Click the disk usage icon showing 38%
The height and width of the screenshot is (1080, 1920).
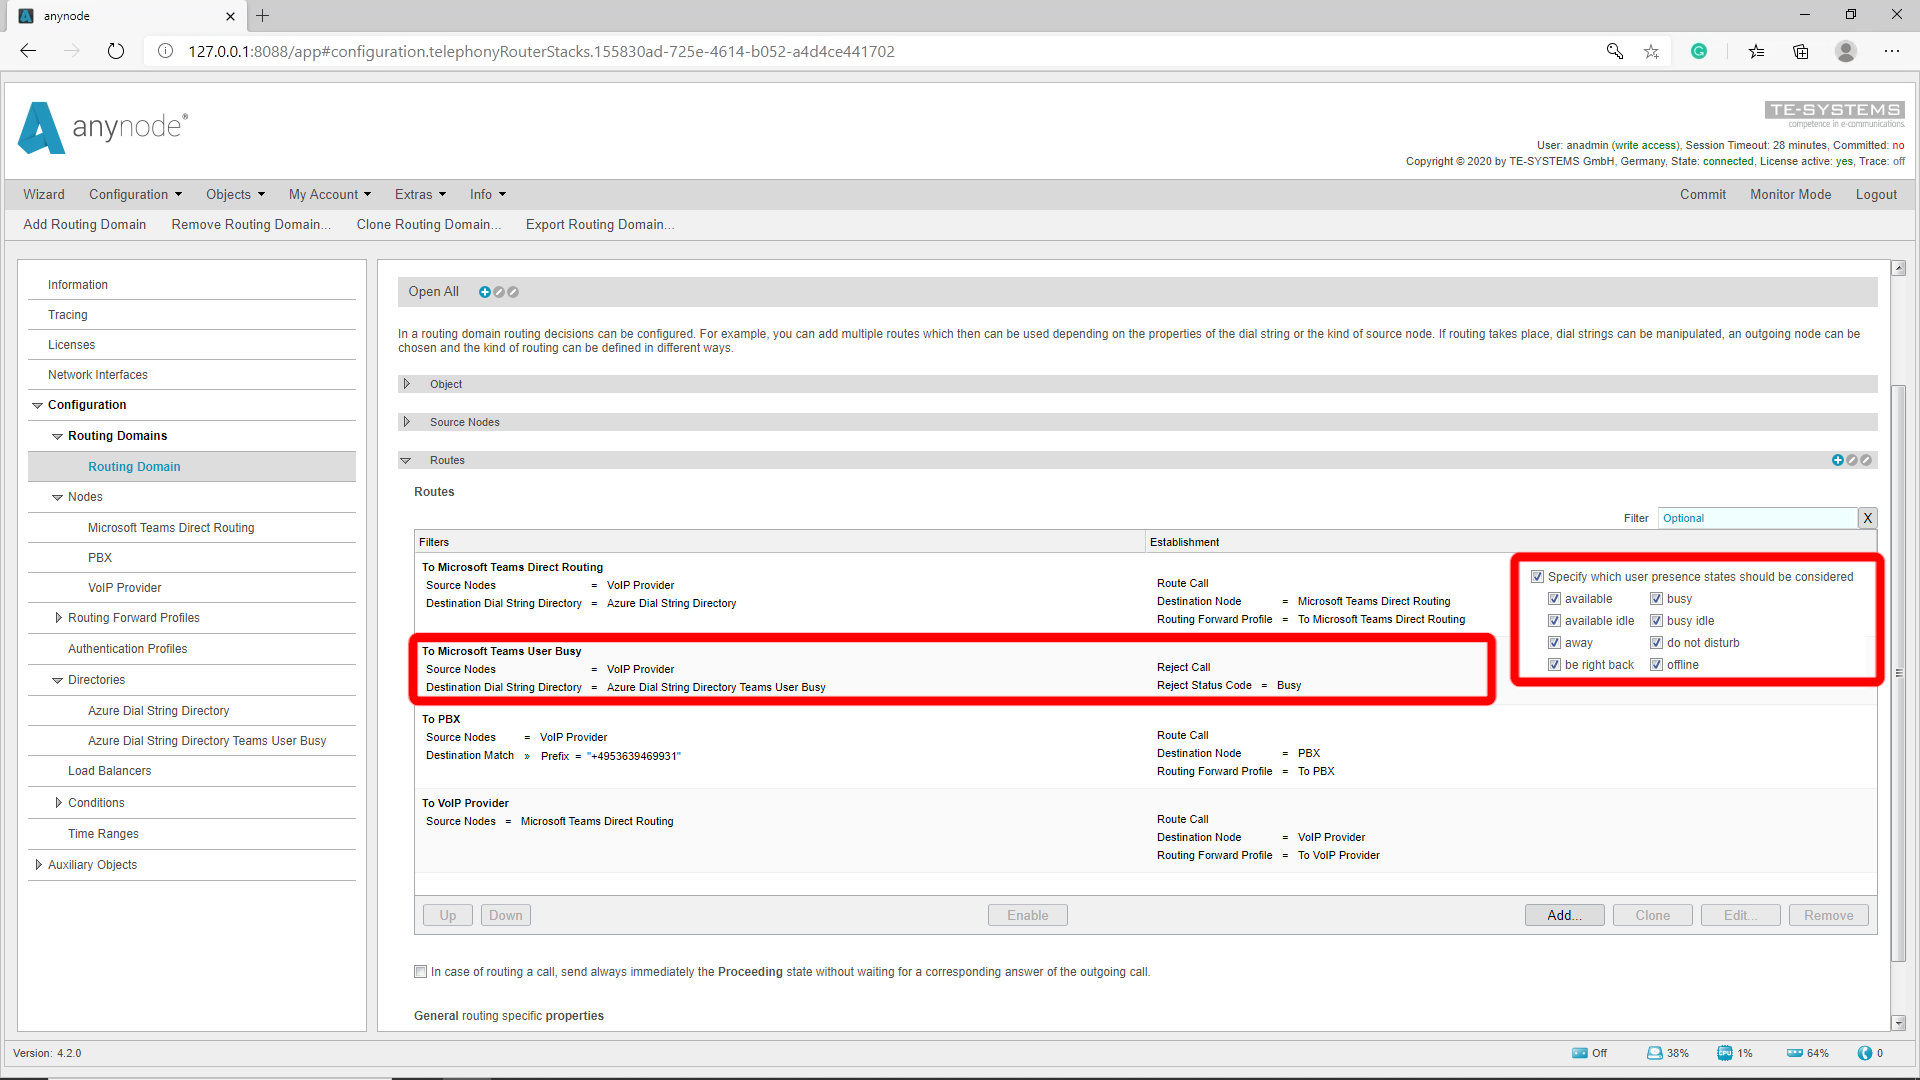[x=1655, y=1053]
